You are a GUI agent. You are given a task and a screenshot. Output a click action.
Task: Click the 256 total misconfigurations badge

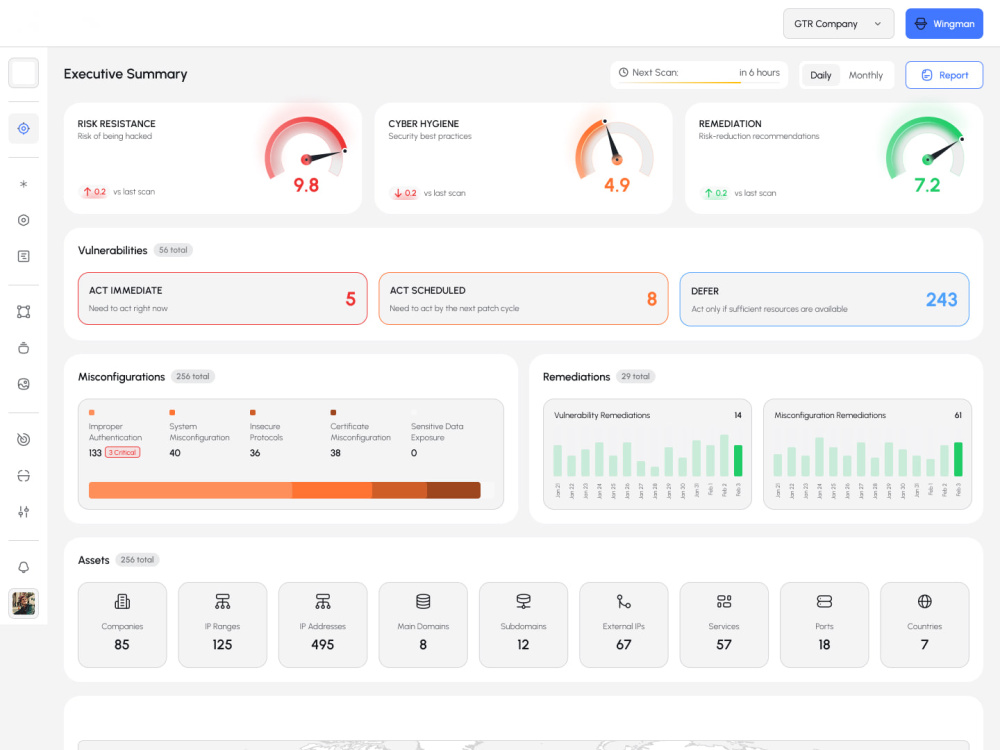click(x=193, y=376)
